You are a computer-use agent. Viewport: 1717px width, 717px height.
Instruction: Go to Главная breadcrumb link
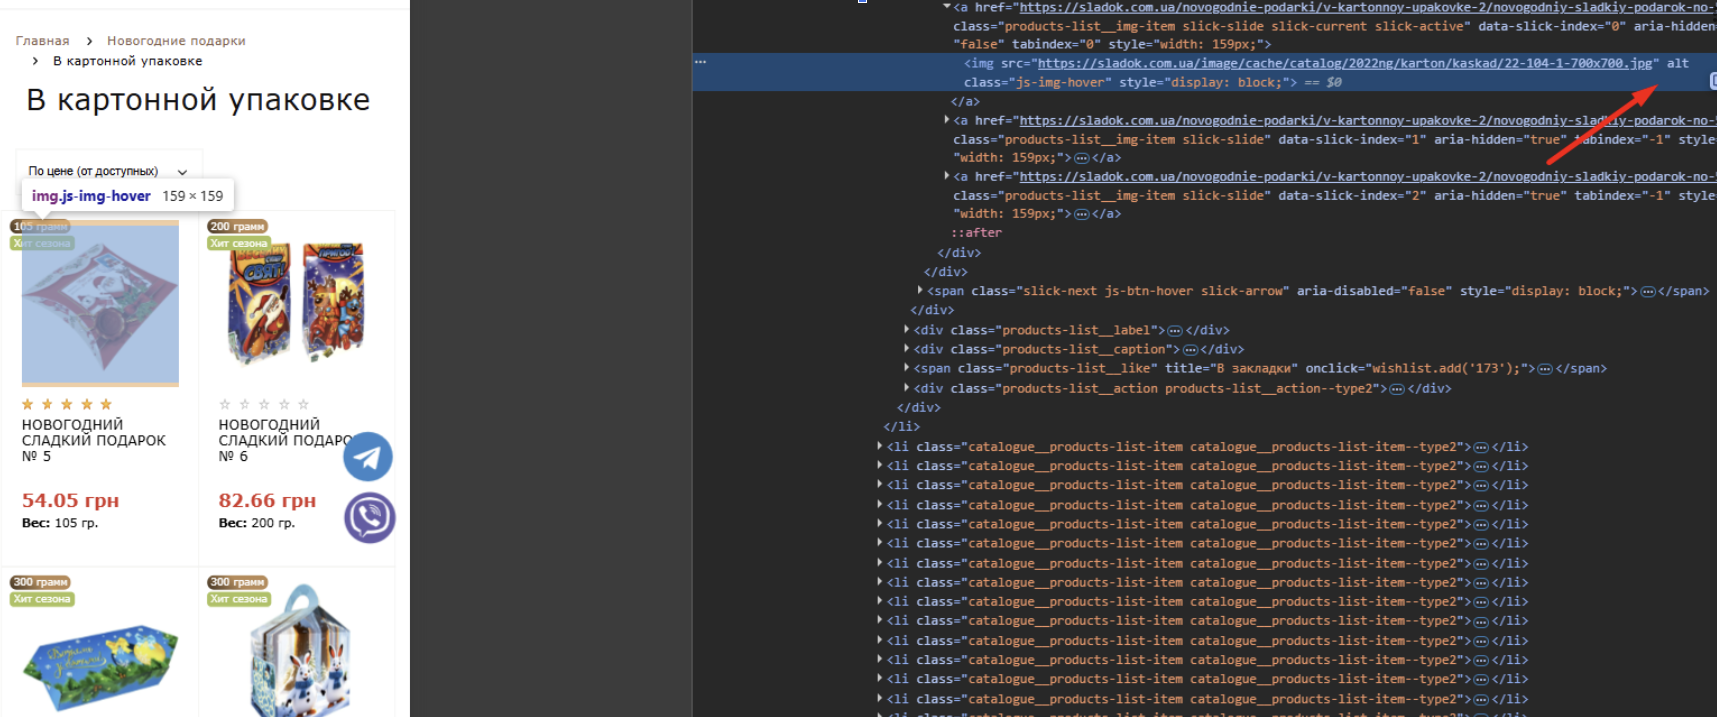click(43, 41)
